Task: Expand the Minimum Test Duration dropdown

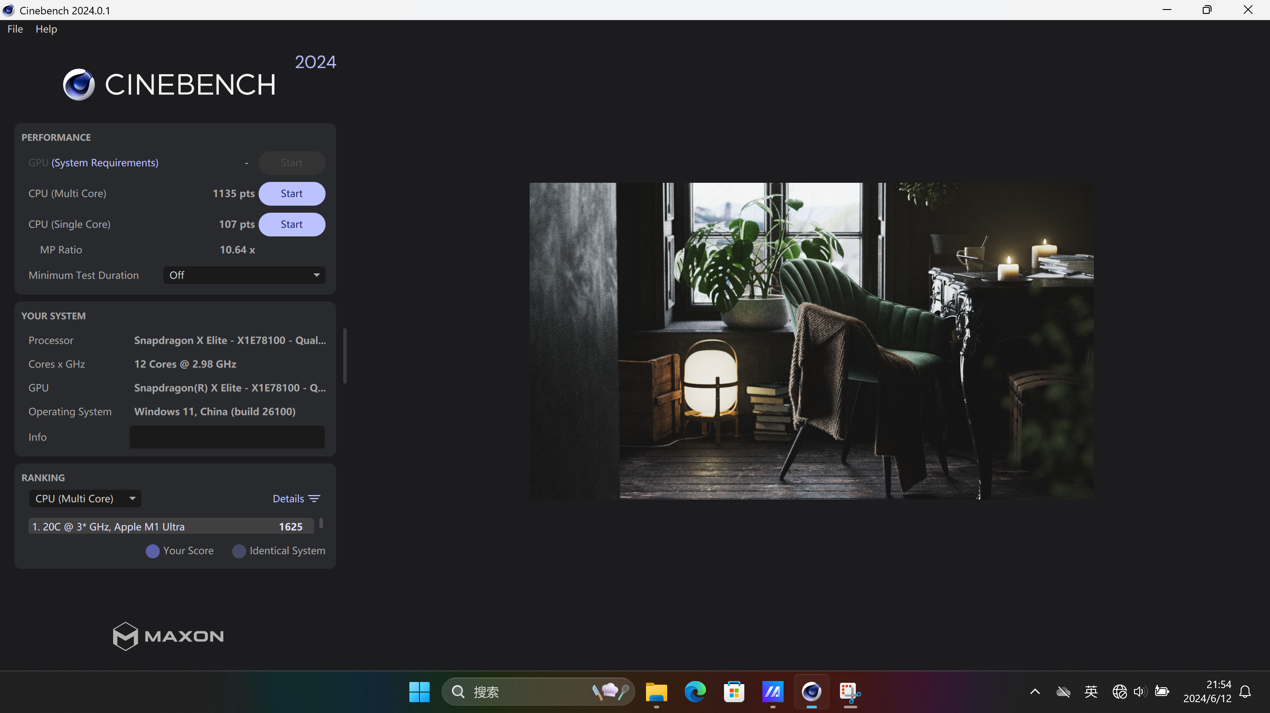Action: [244, 275]
